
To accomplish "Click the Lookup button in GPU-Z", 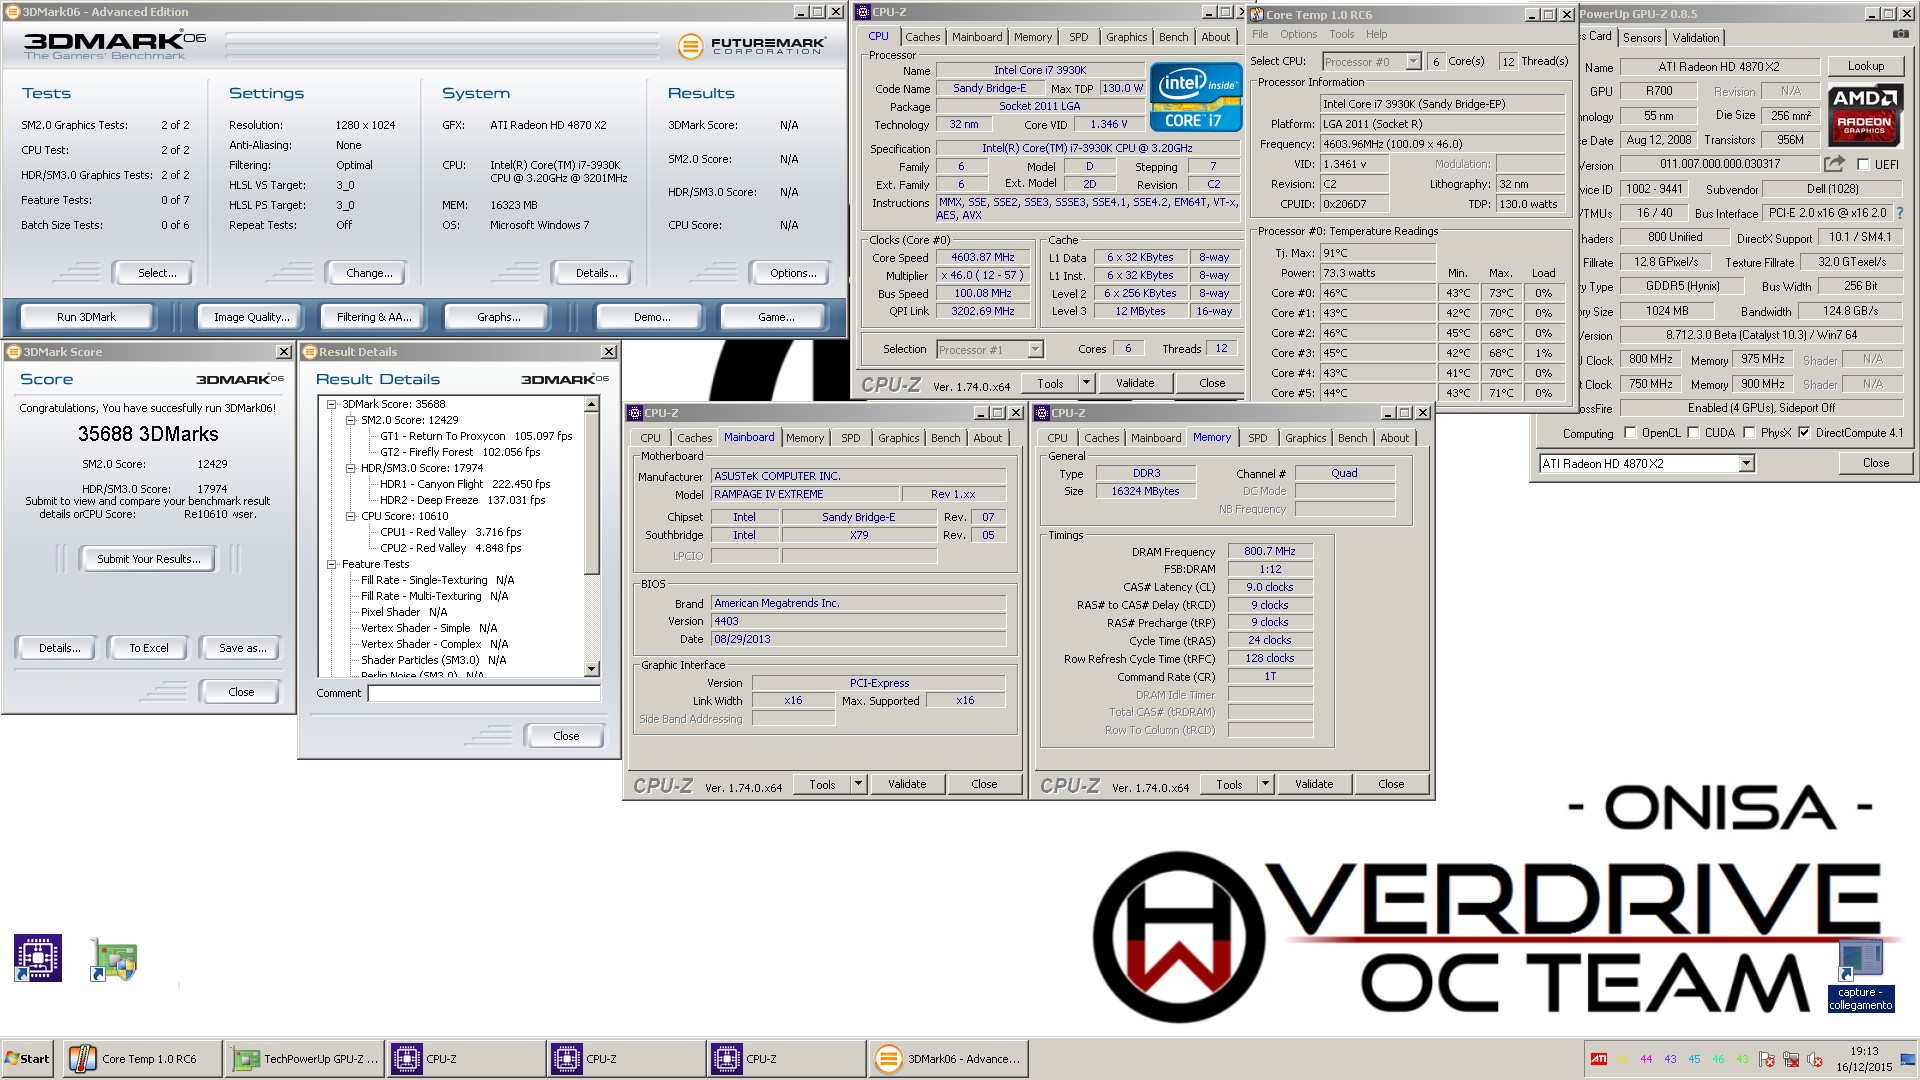I will click(1865, 66).
